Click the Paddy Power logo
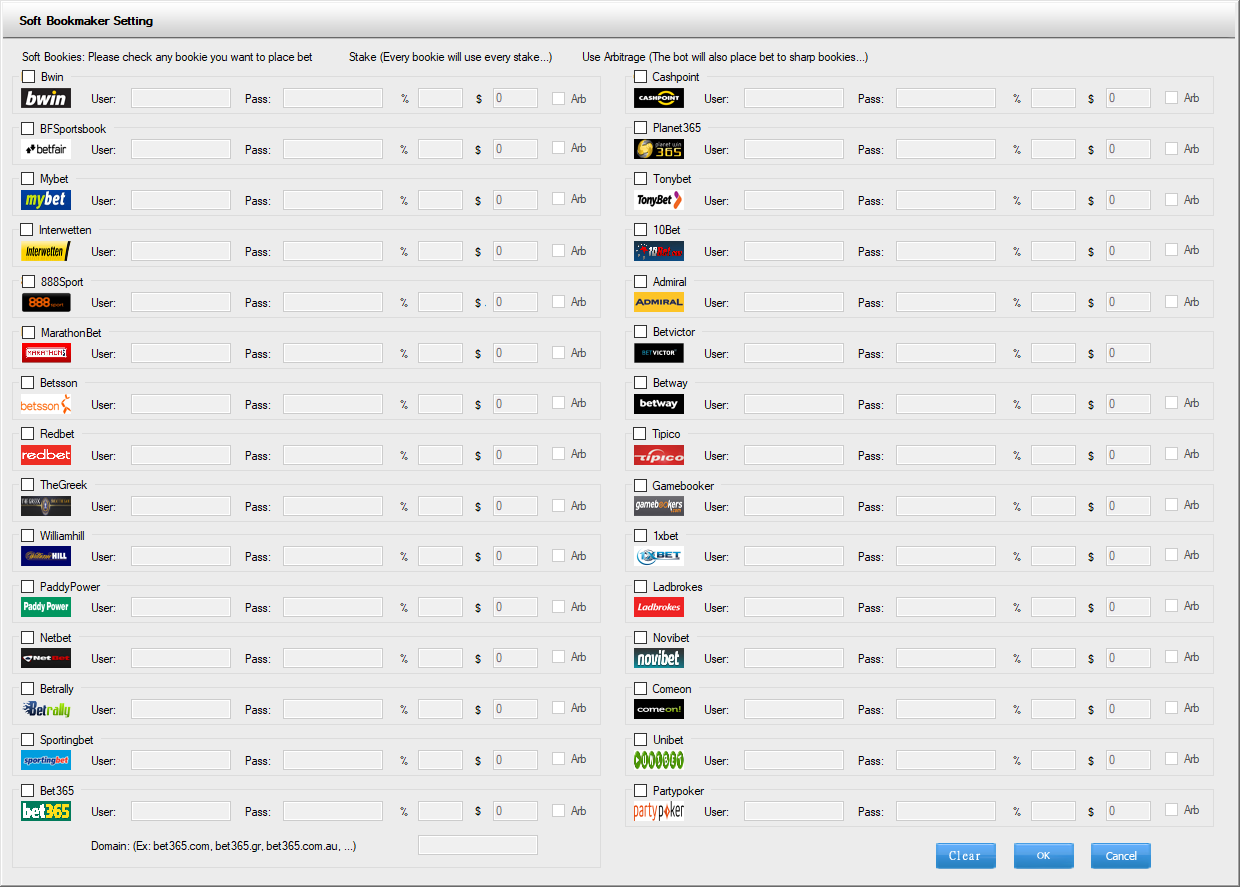 [x=46, y=607]
